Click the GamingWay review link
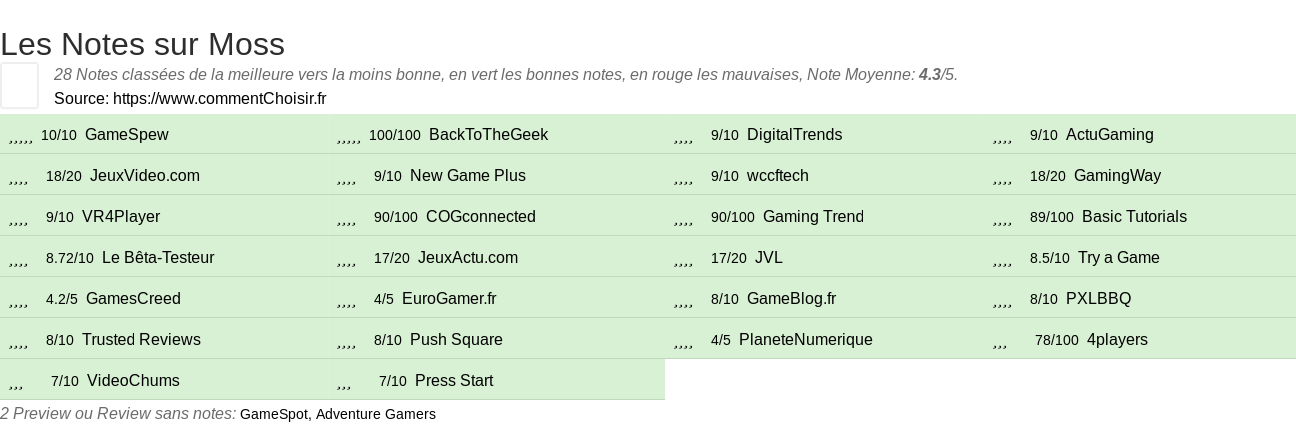The image size is (1296, 425). point(1117,176)
